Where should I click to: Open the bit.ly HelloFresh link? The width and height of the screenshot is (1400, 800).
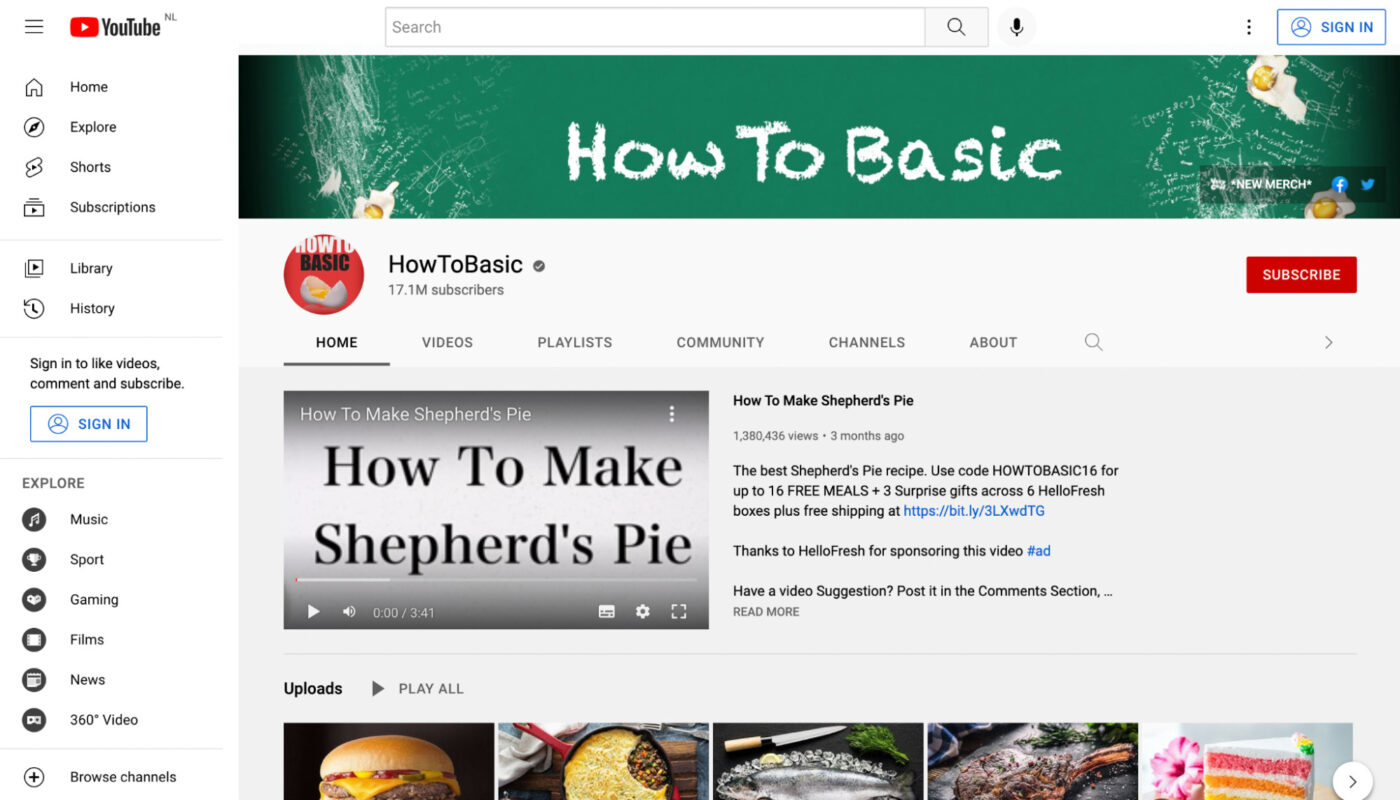click(x=974, y=511)
